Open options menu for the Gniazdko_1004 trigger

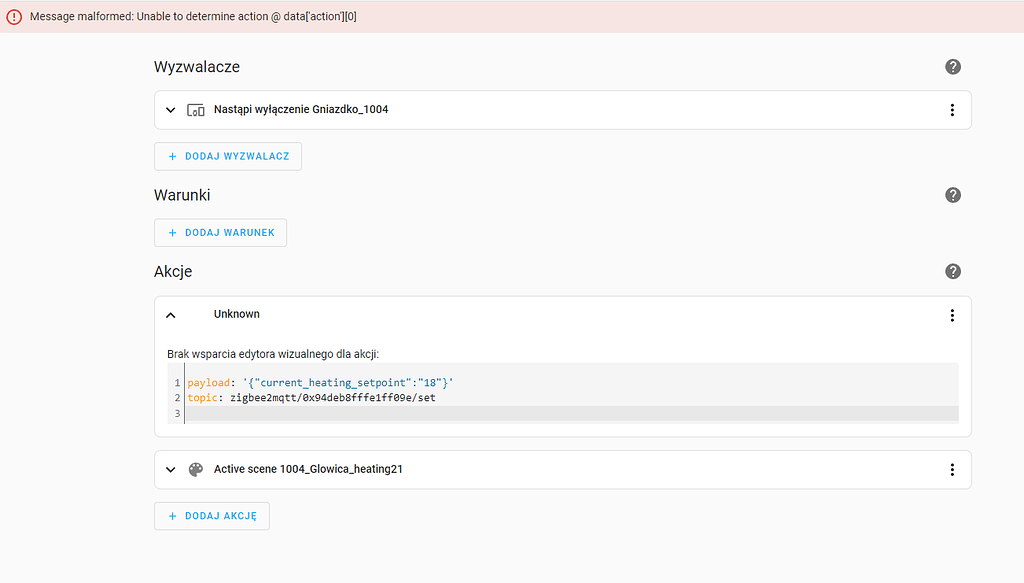click(x=952, y=110)
